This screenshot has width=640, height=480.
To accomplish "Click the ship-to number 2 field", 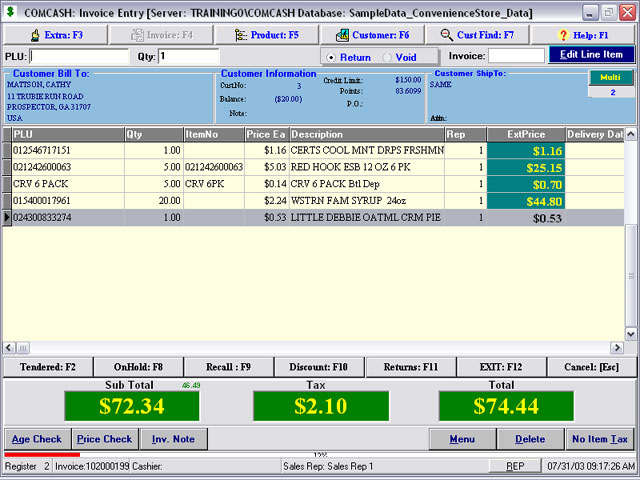I will (x=612, y=93).
